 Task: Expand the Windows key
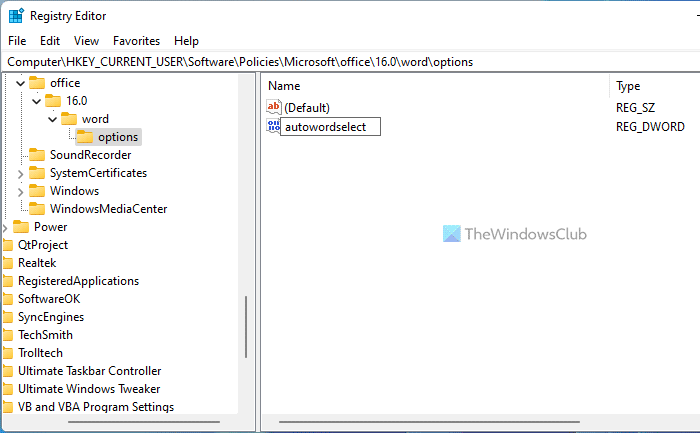pos(20,192)
